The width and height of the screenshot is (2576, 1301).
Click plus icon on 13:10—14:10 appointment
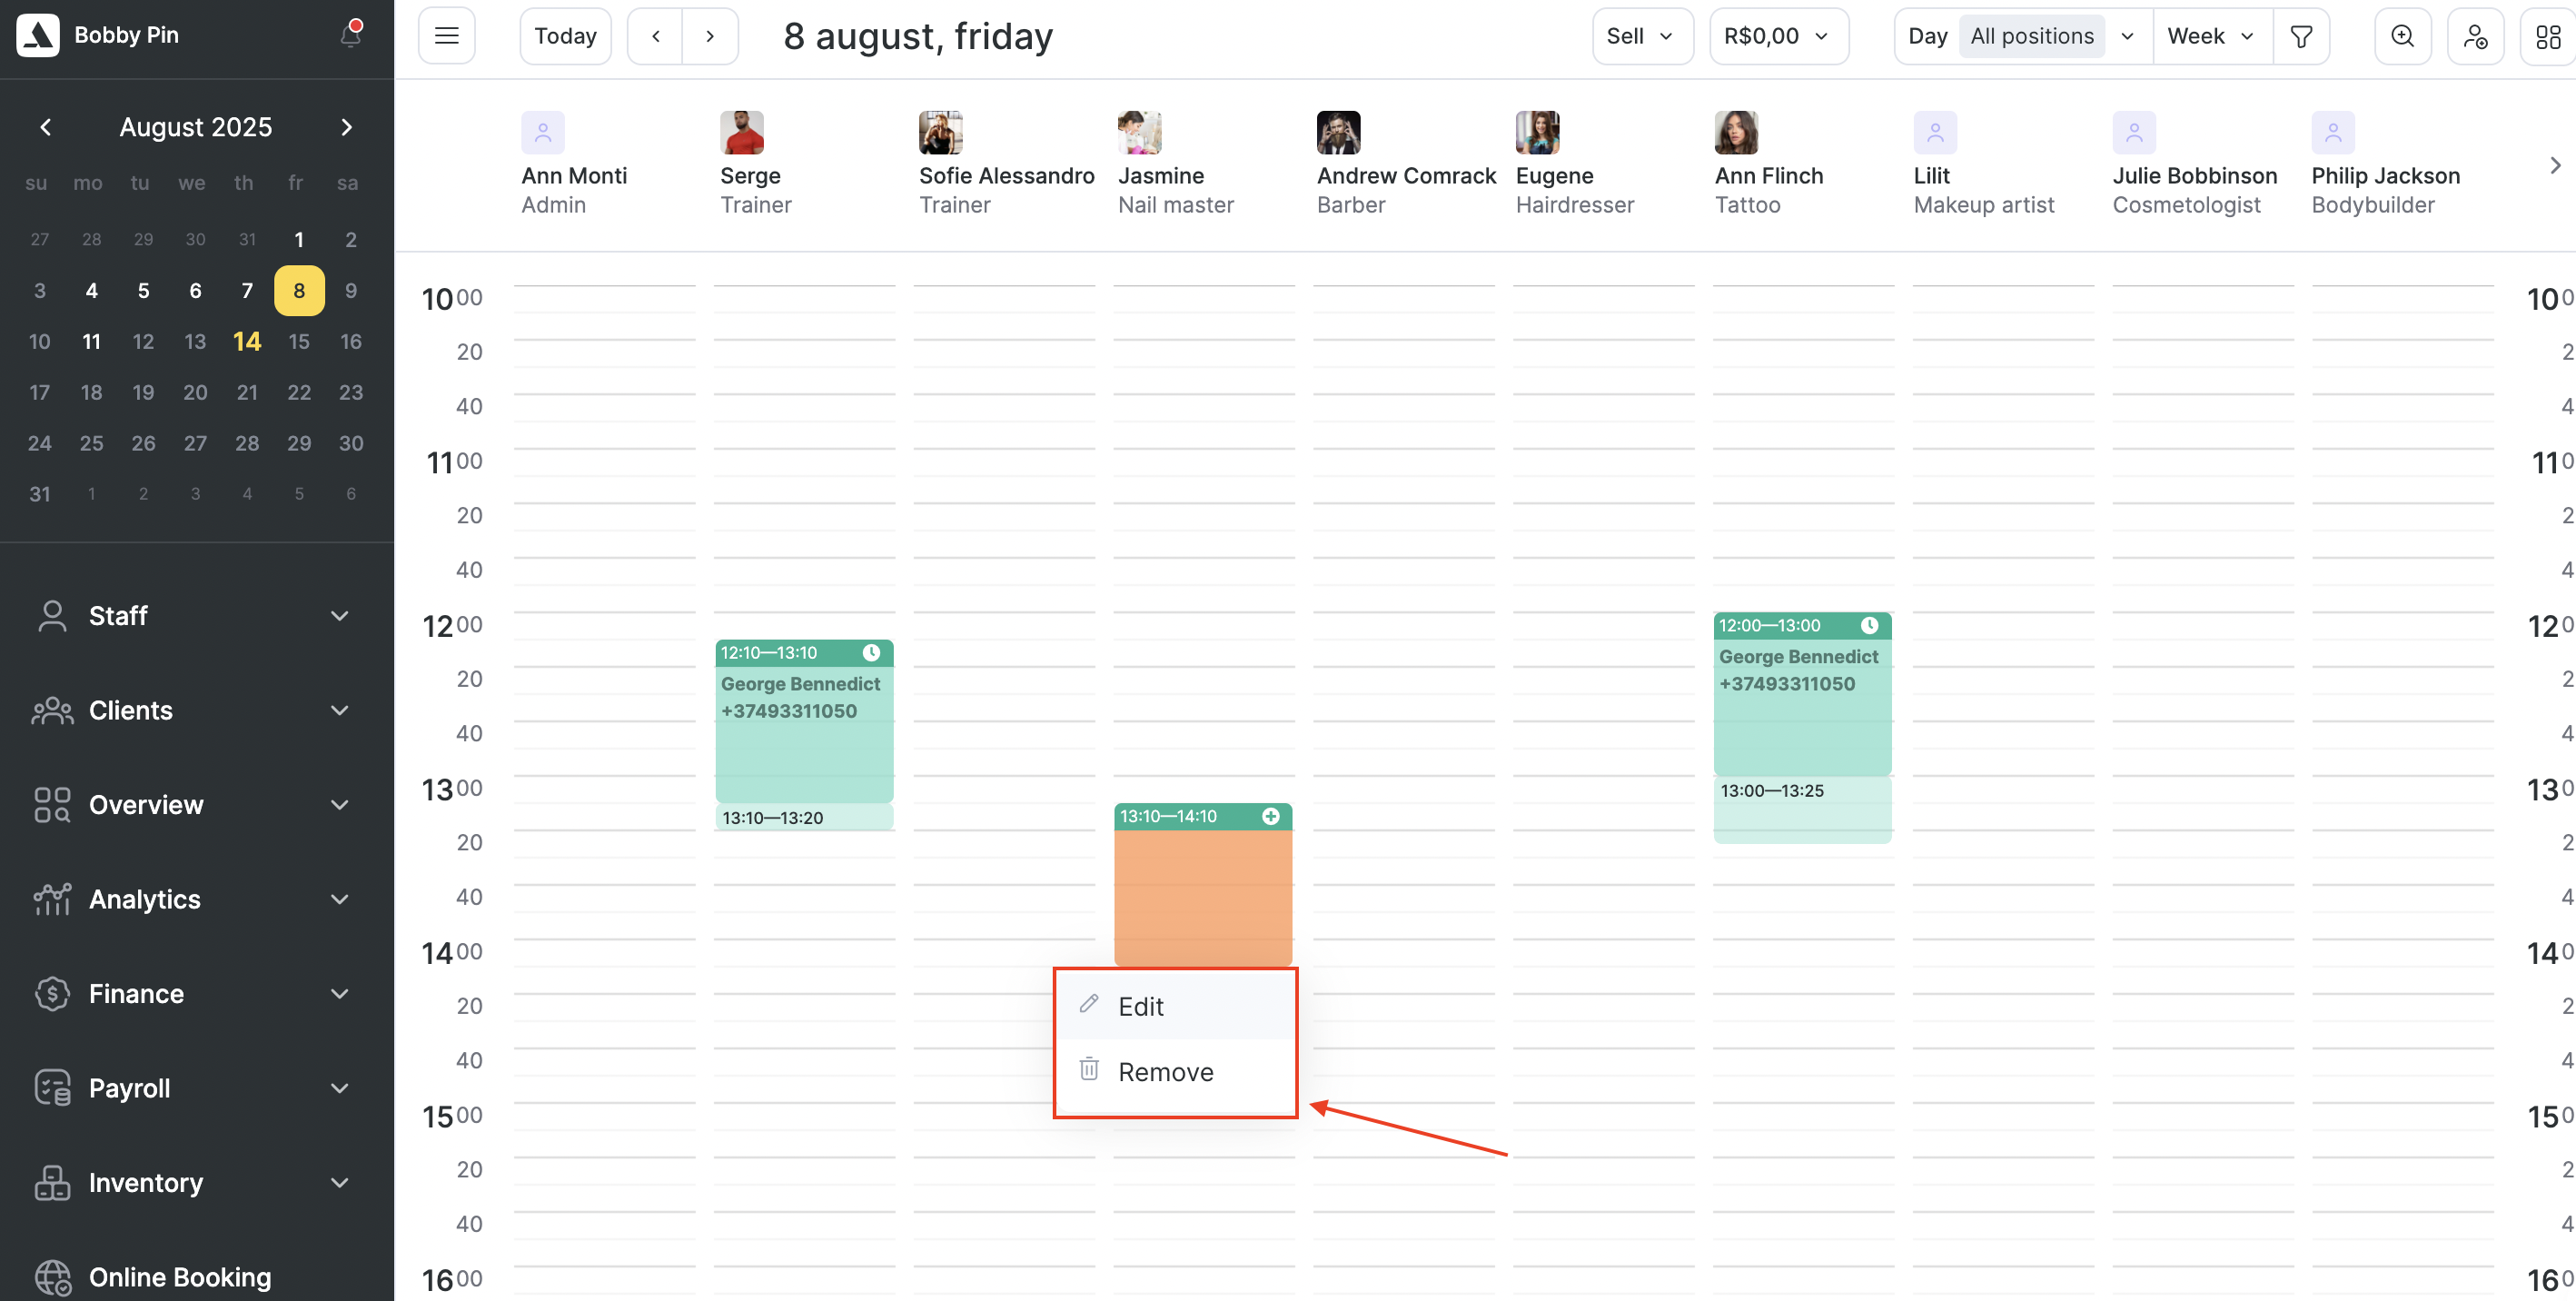point(1270,816)
